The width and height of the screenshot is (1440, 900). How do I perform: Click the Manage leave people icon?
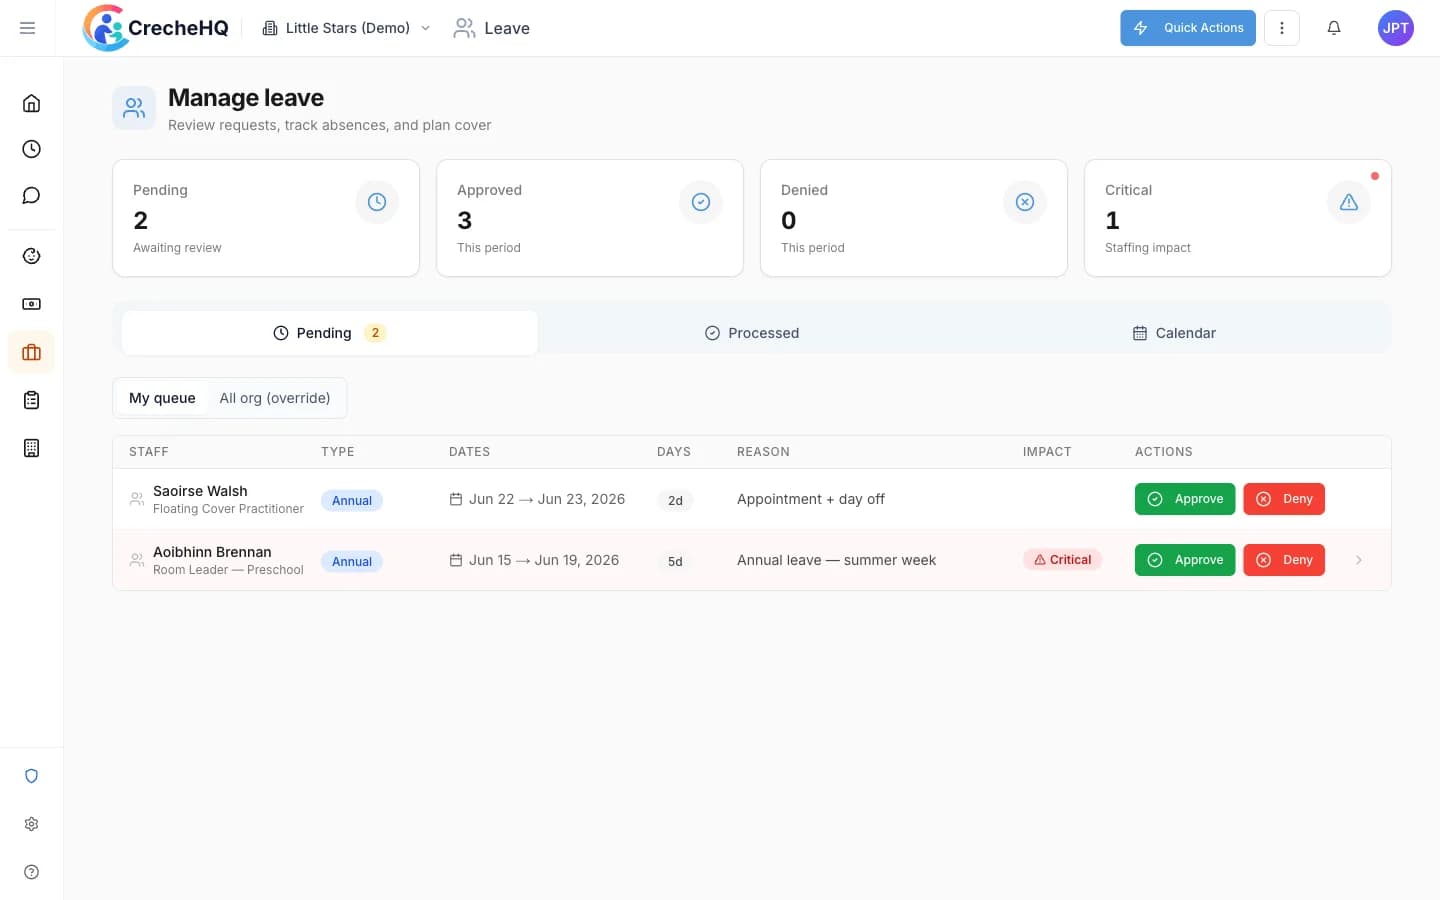134,108
